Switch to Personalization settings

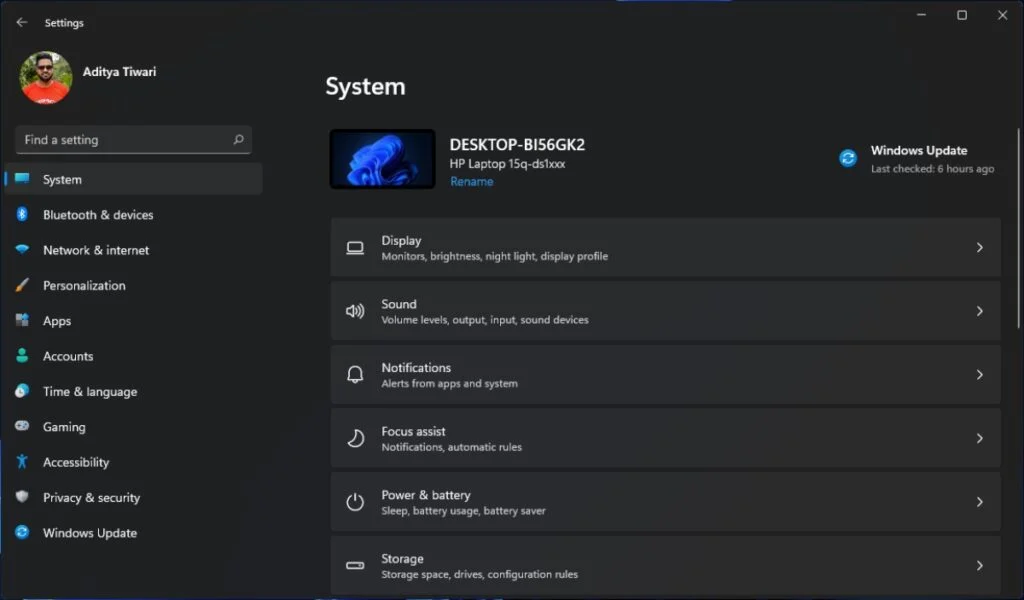(85, 285)
